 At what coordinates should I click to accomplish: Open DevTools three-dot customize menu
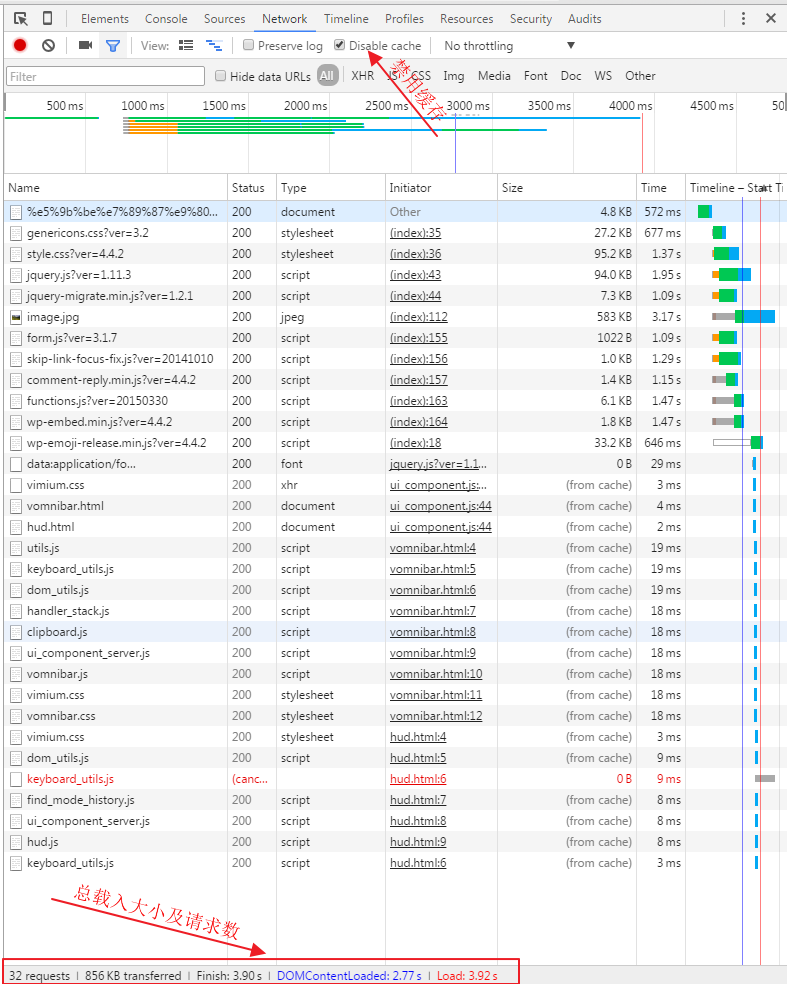click(743, 19)
